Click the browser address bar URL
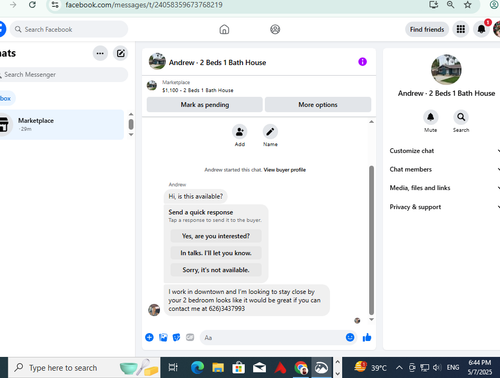Screen dimensions: 500x378 click(144, 5)
